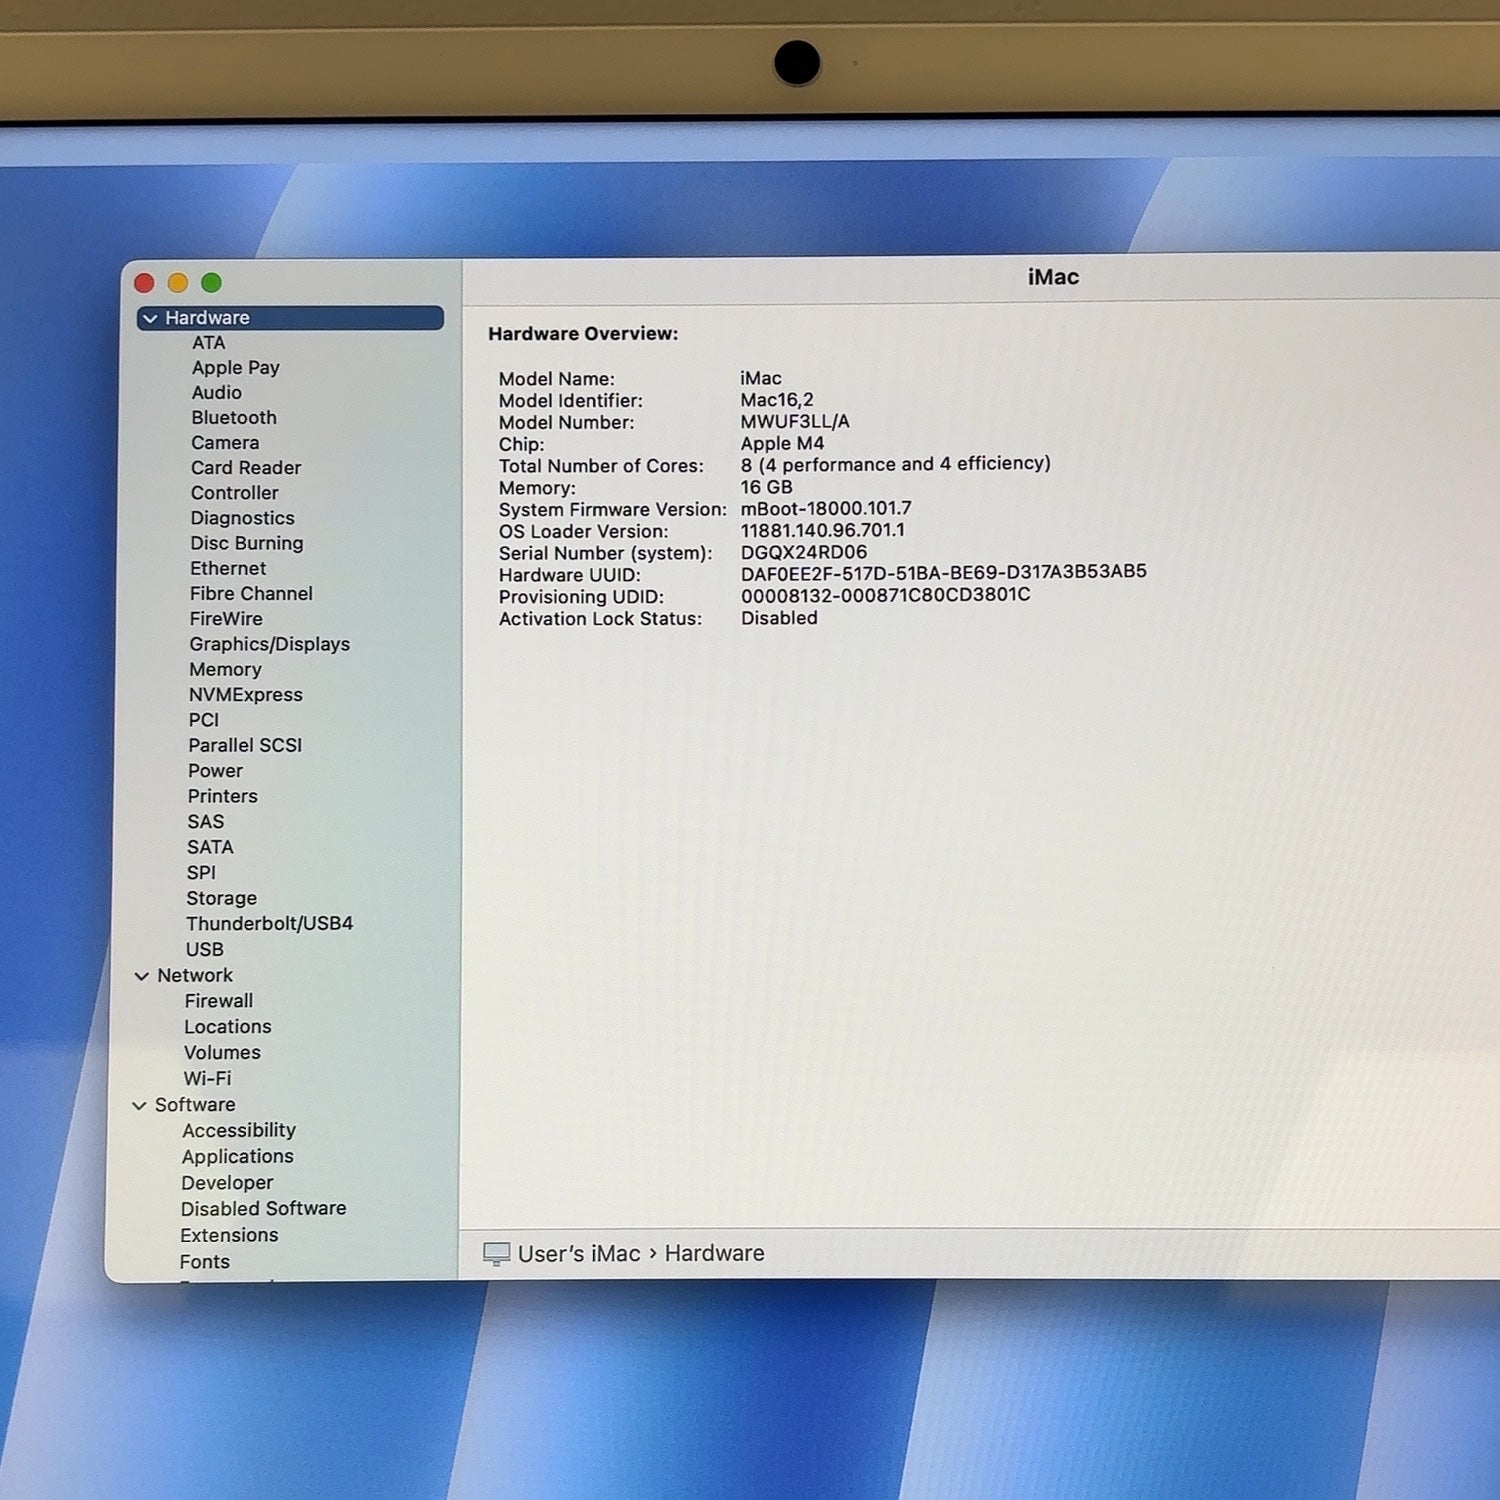The height and width of the screenshot is (1500, 1500).
Task: Click the Model Number value MWUF3LL/A
Action: coord(795,422)
